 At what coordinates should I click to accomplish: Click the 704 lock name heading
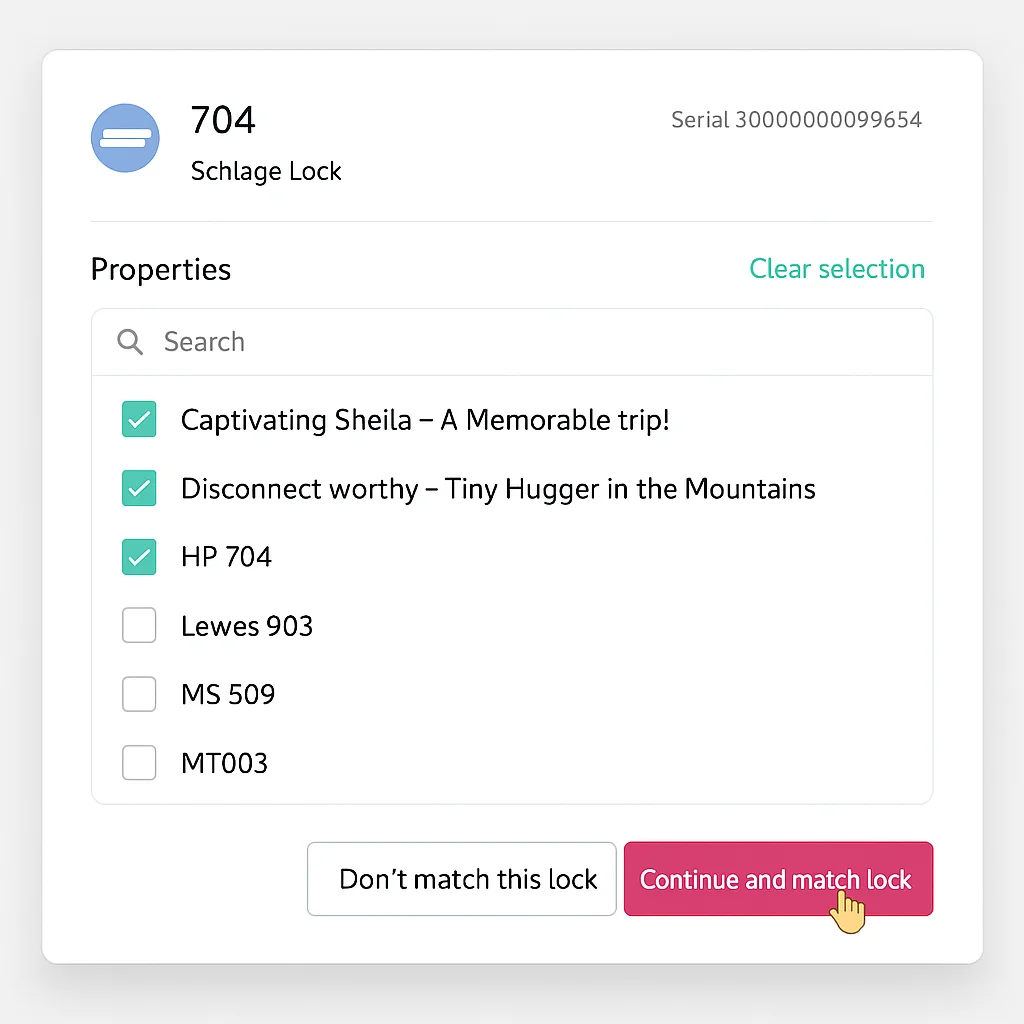click(223, 120)
